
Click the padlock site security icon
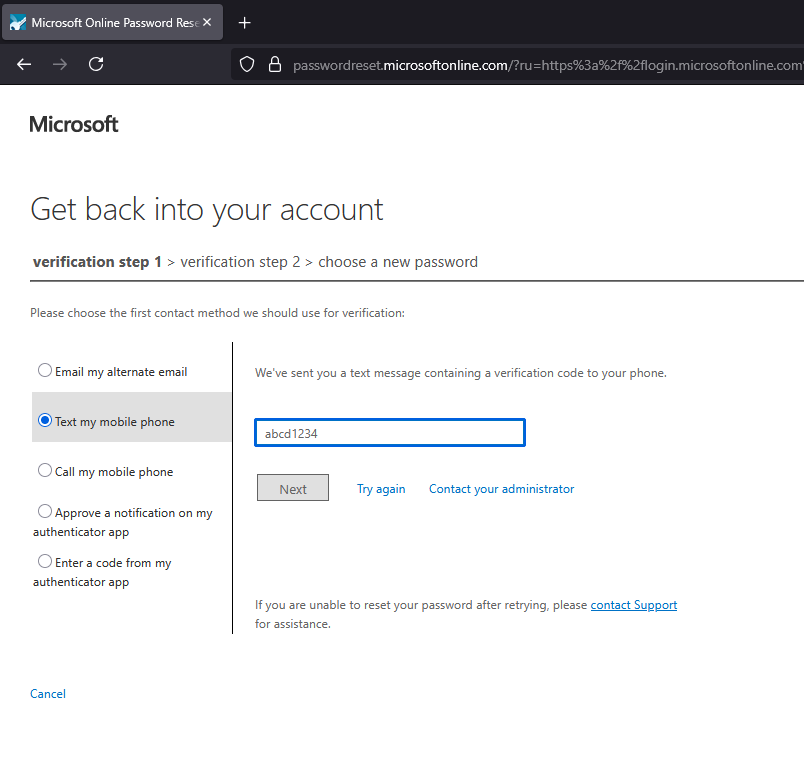tap(275, 64)
